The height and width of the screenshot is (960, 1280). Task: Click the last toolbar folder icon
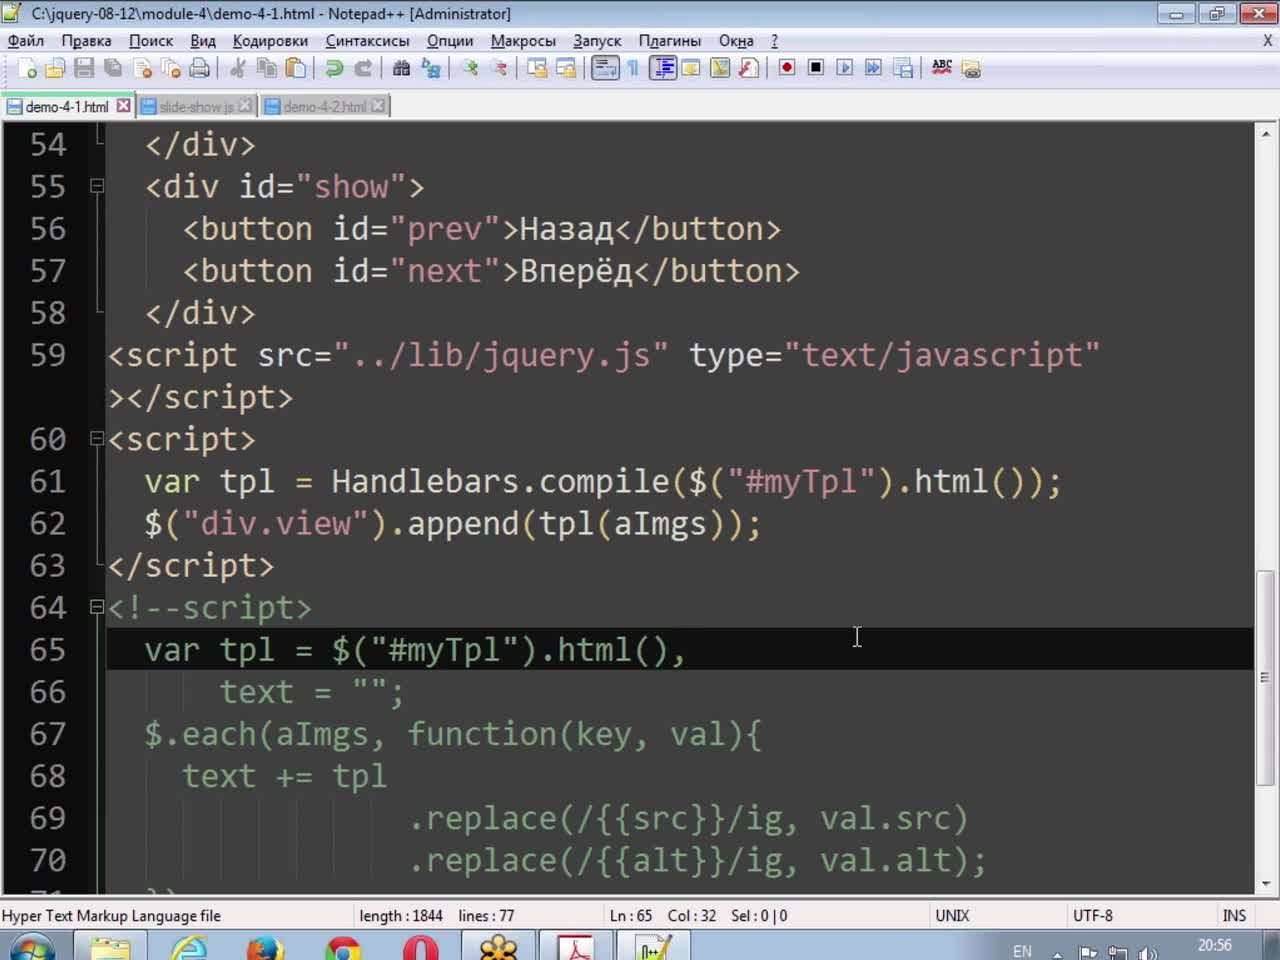point(971,68)
